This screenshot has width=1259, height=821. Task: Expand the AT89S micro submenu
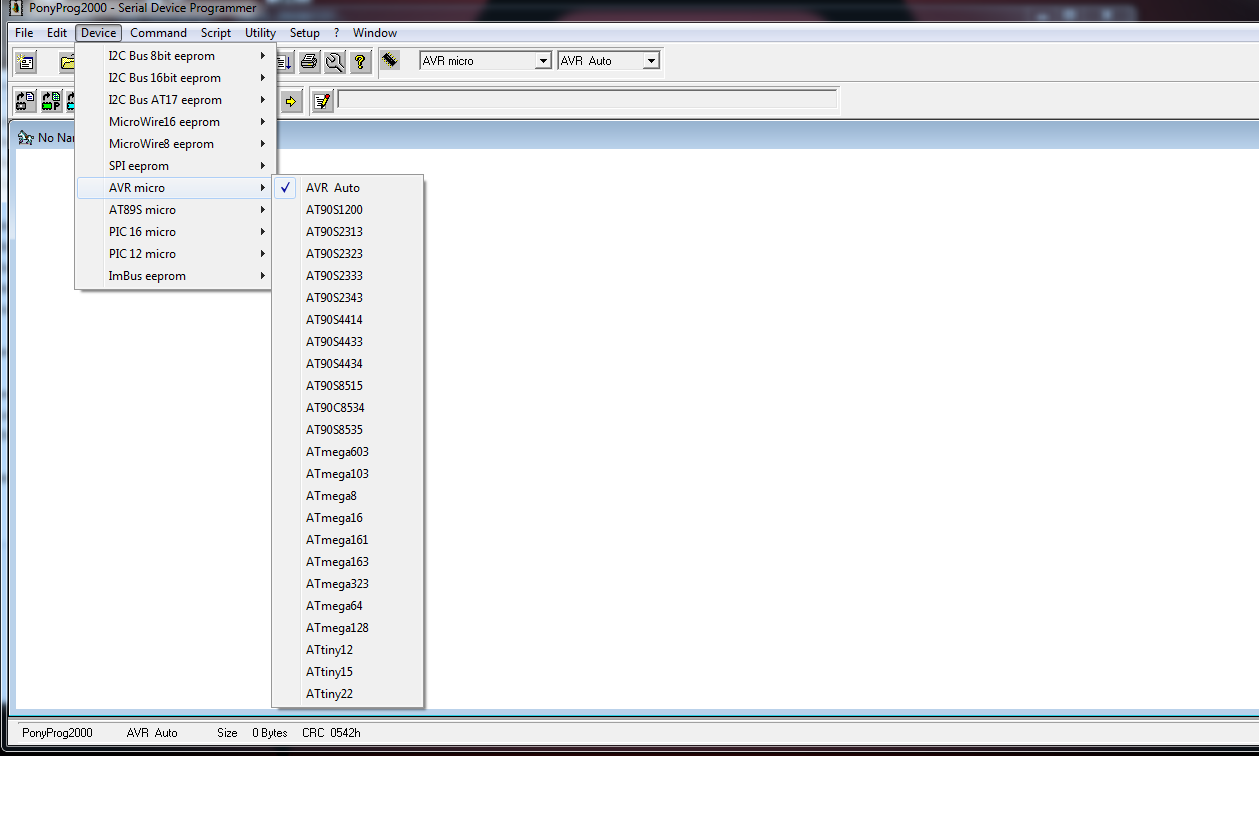tap(175, 210)
